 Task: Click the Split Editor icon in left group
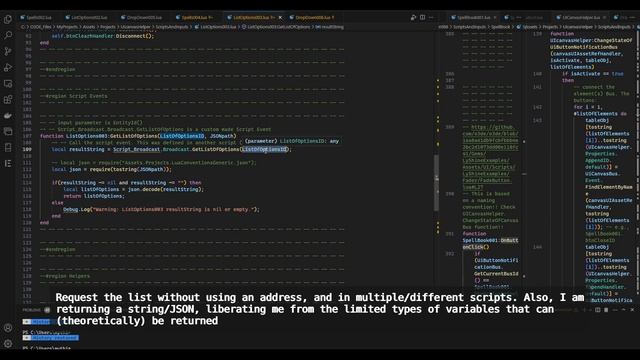tap(422, 18)
